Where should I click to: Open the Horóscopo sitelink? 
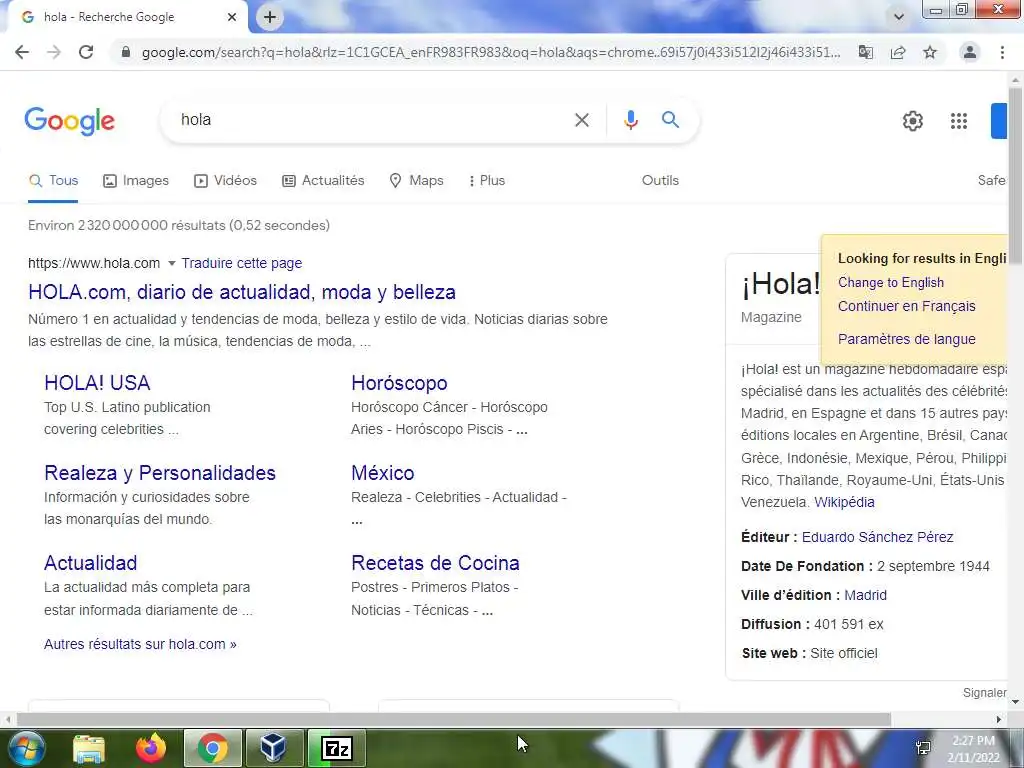pos(399,383)
